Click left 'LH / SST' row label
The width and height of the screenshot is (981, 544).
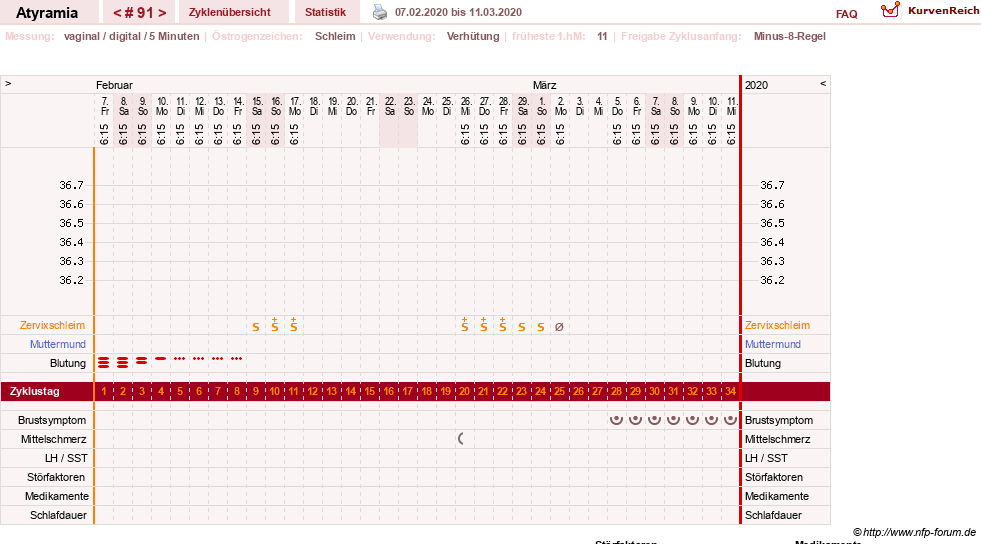pos(66,458)
